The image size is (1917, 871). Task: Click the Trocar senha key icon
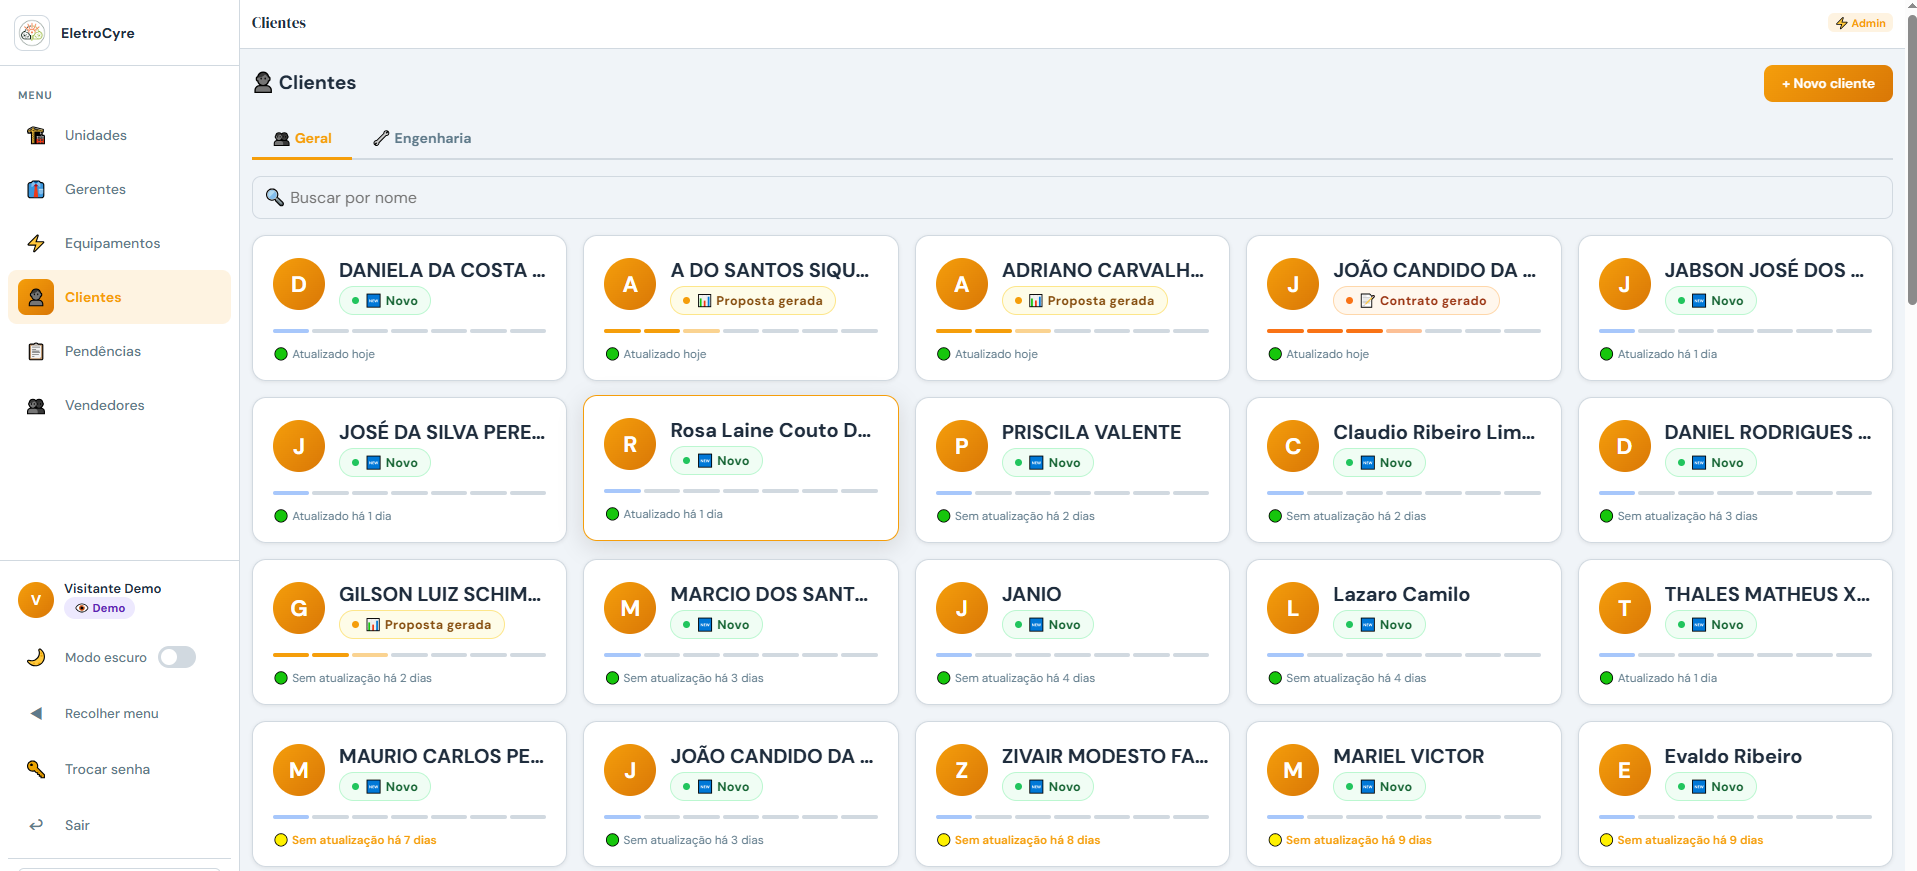click(x=36, y=769)
